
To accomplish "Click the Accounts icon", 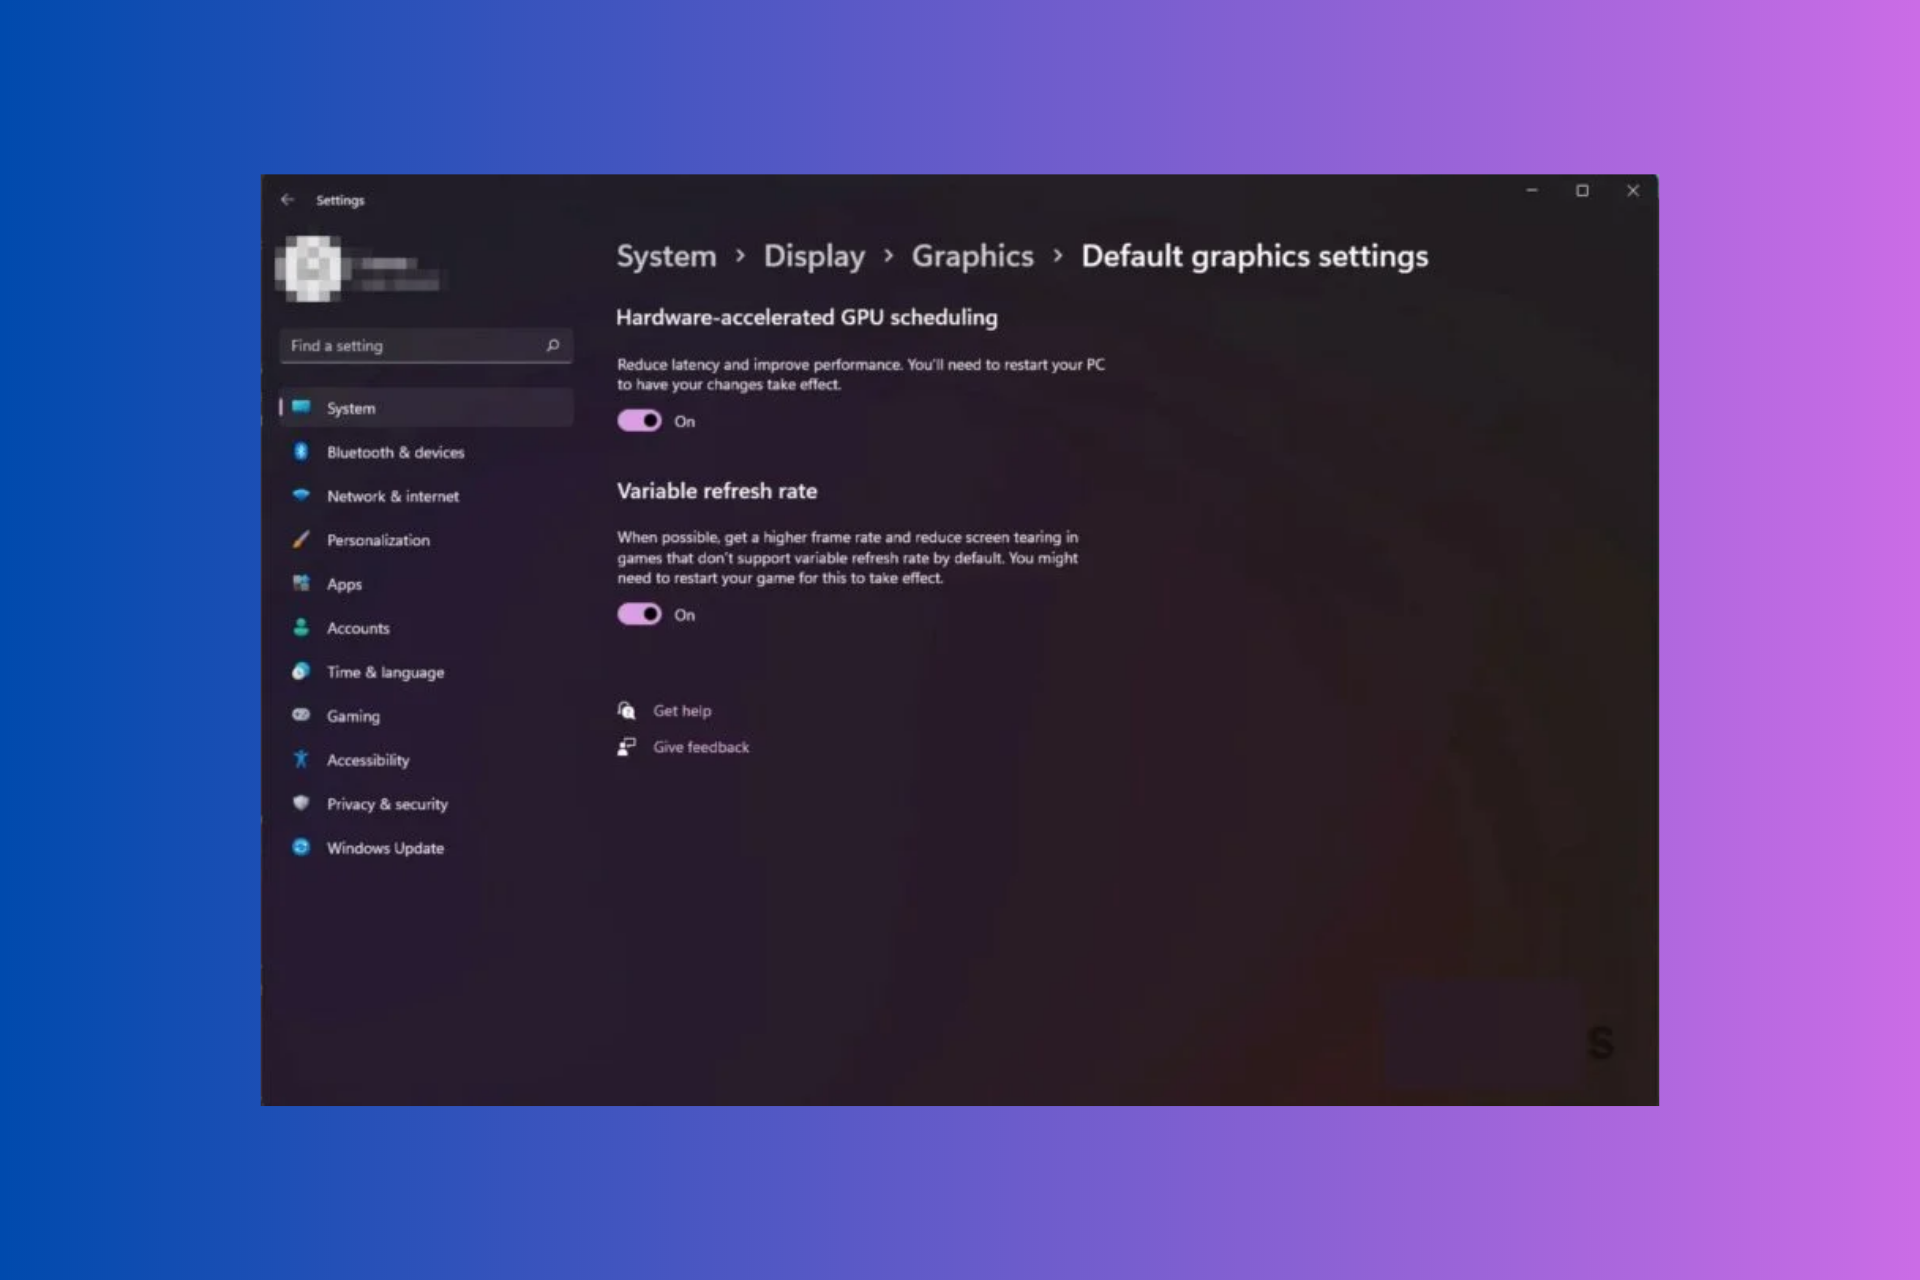I will point(300,627).
